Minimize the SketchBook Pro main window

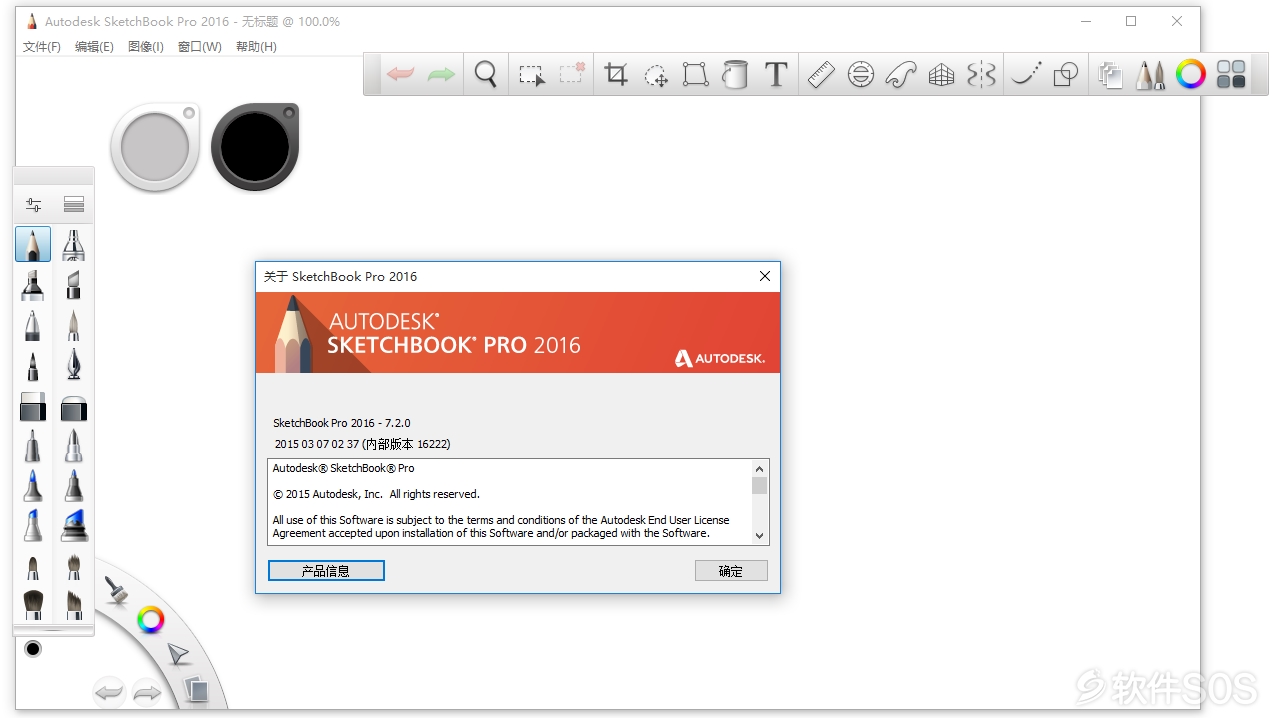pos(1085,21)
